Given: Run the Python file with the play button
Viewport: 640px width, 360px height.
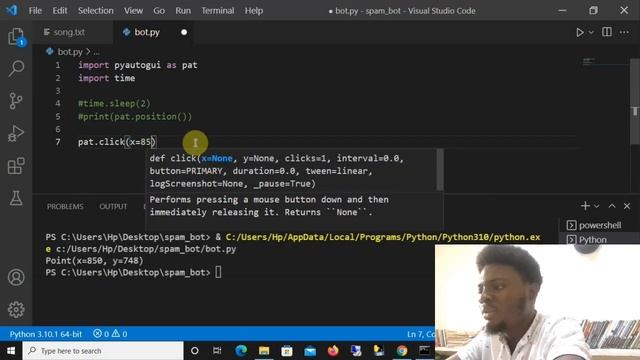Looking at the screenshot, I should click(580, 32).
